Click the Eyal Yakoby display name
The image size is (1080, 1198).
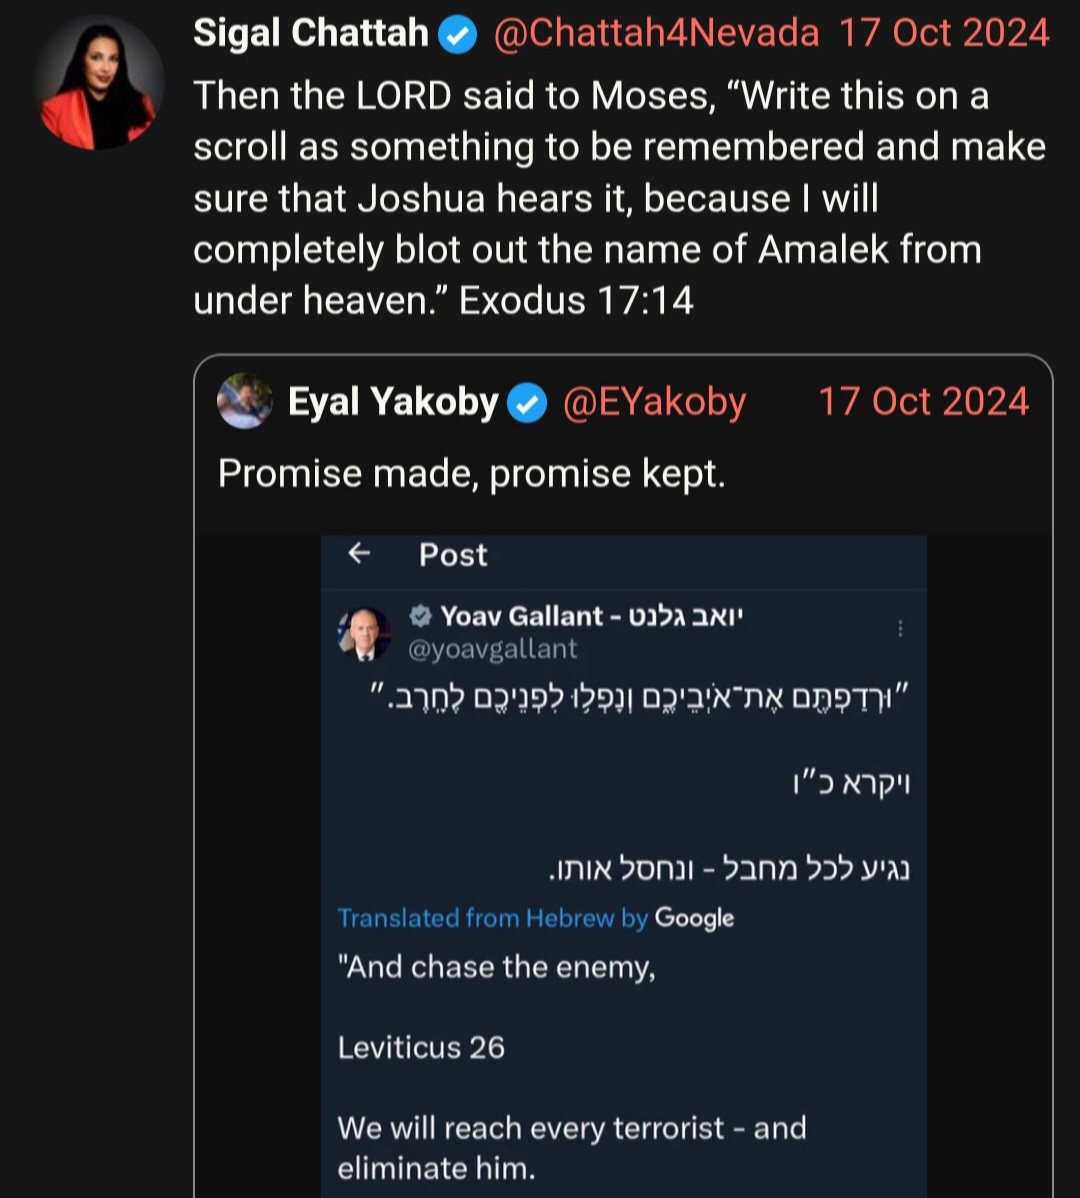[x=393, y=402]
